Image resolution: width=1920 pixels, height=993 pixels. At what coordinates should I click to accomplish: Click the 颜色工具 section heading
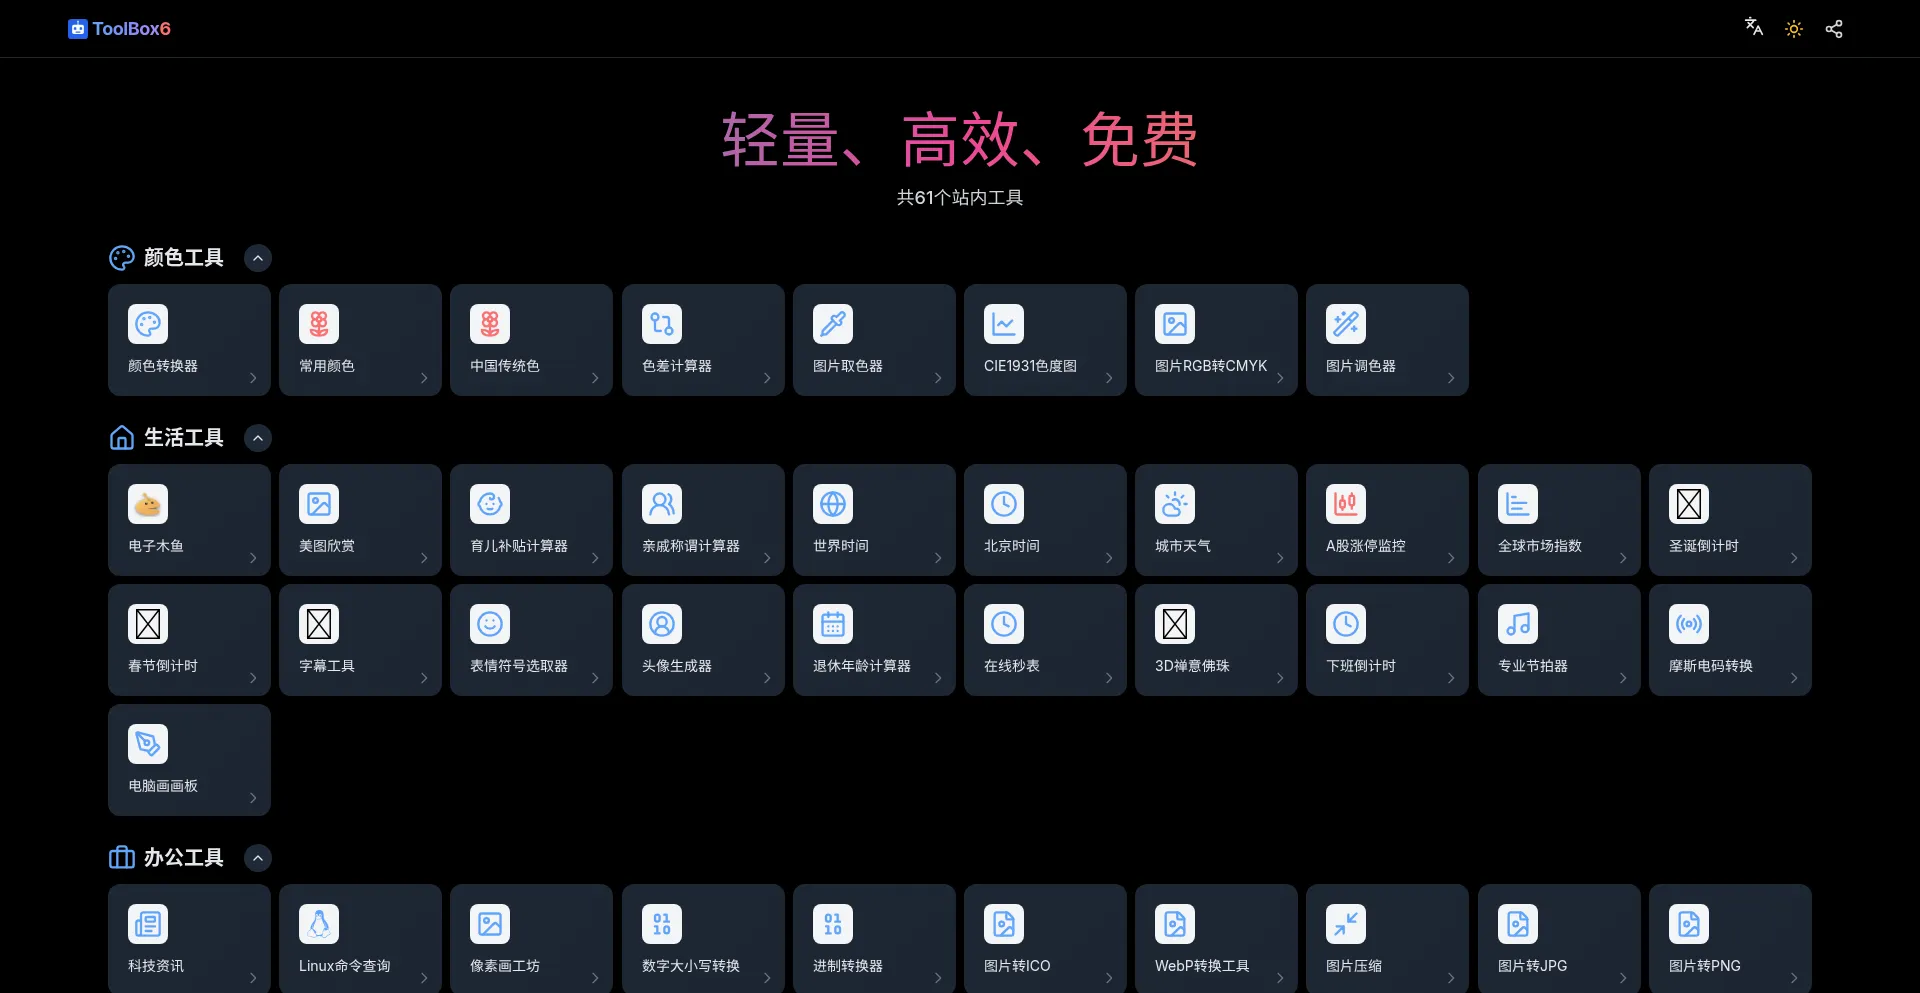184,258
